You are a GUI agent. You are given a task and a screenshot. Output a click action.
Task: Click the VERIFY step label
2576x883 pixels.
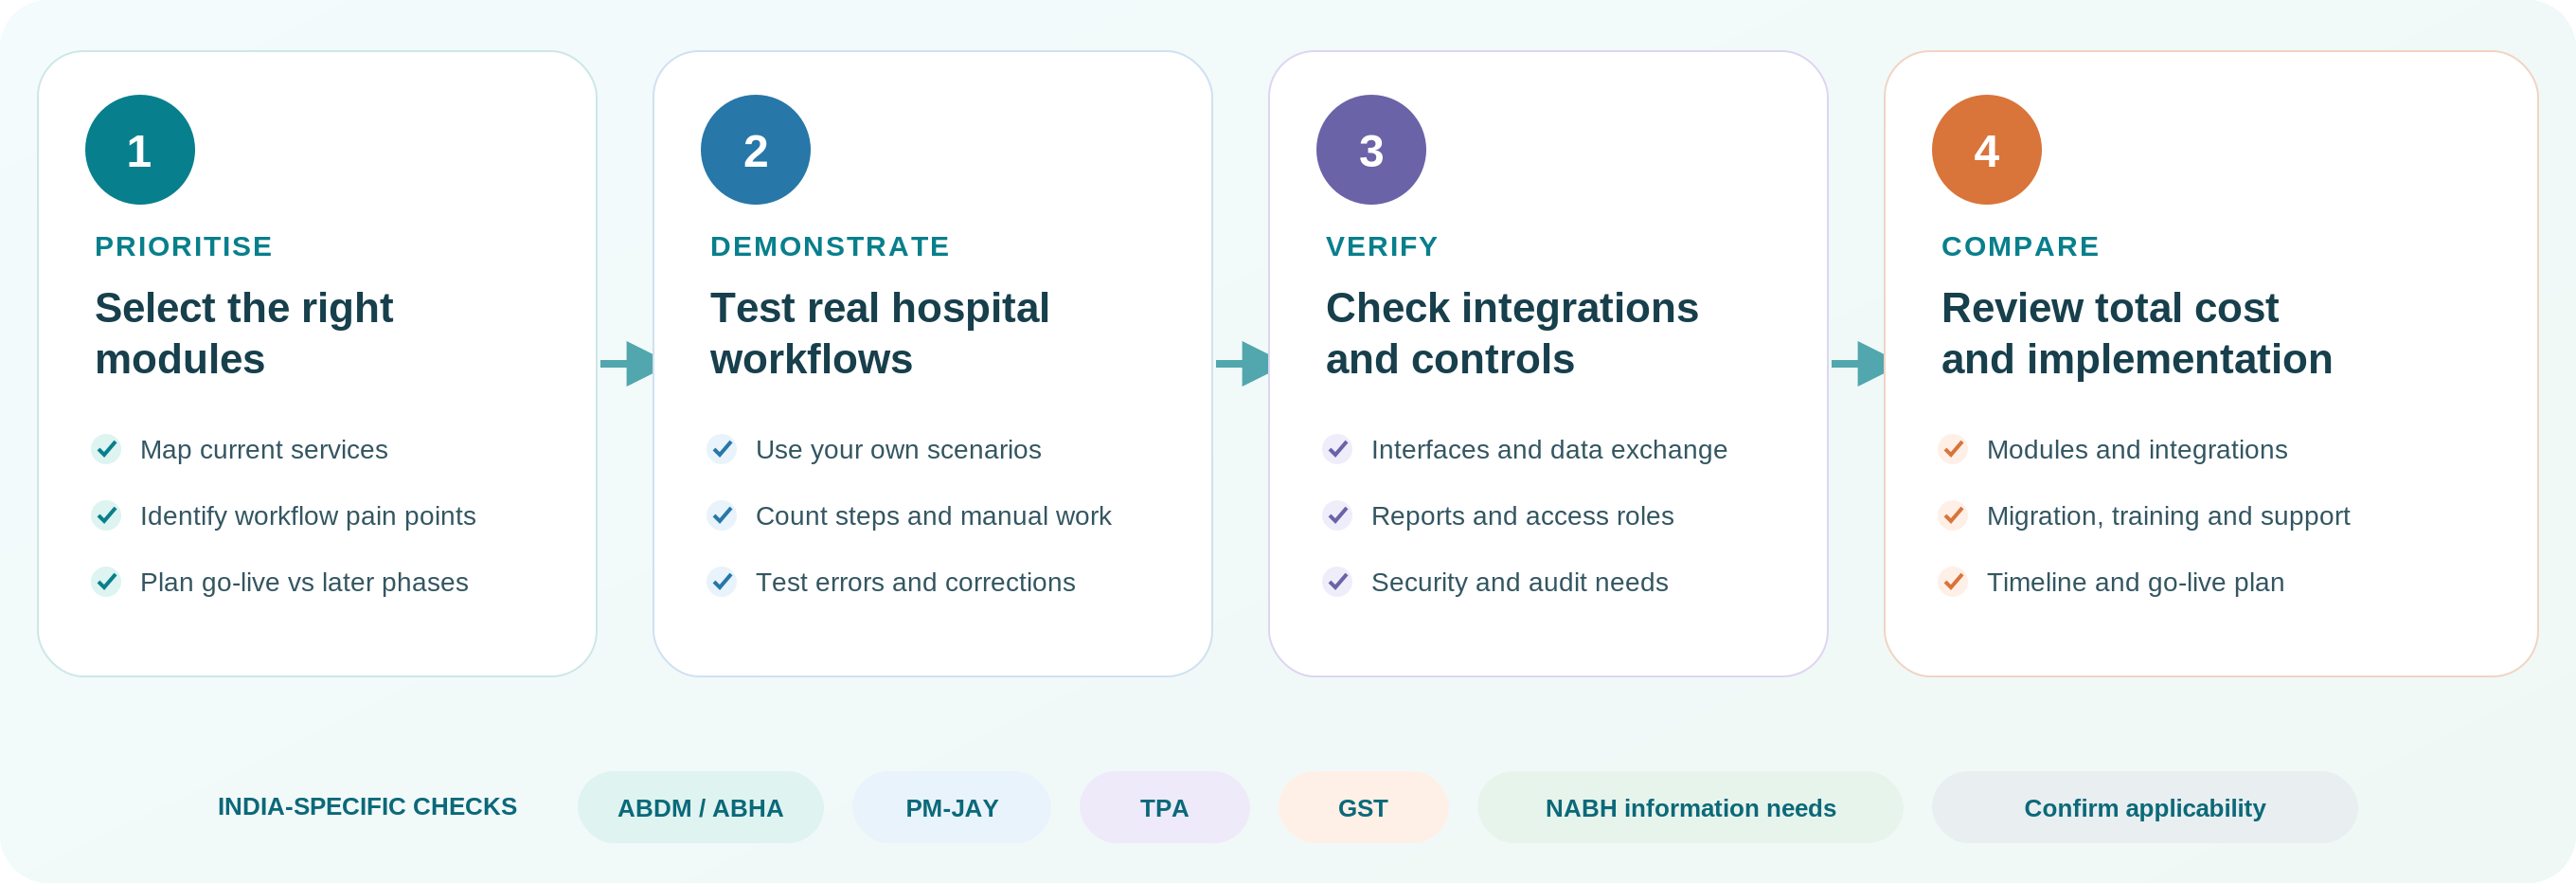(x=1382, y=246)
